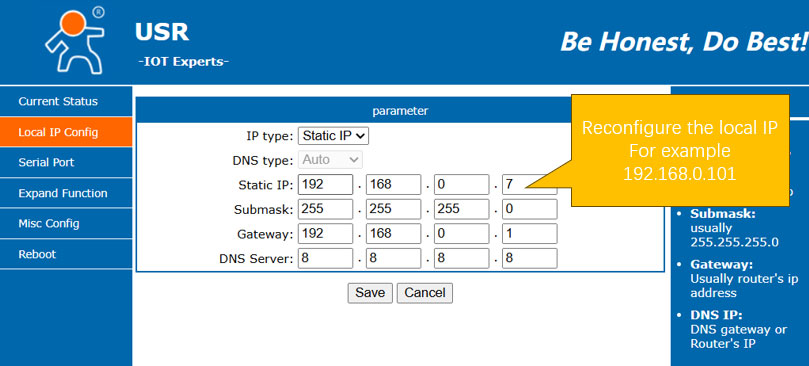Click the last DNS Server octet field

tap(530, 259)
